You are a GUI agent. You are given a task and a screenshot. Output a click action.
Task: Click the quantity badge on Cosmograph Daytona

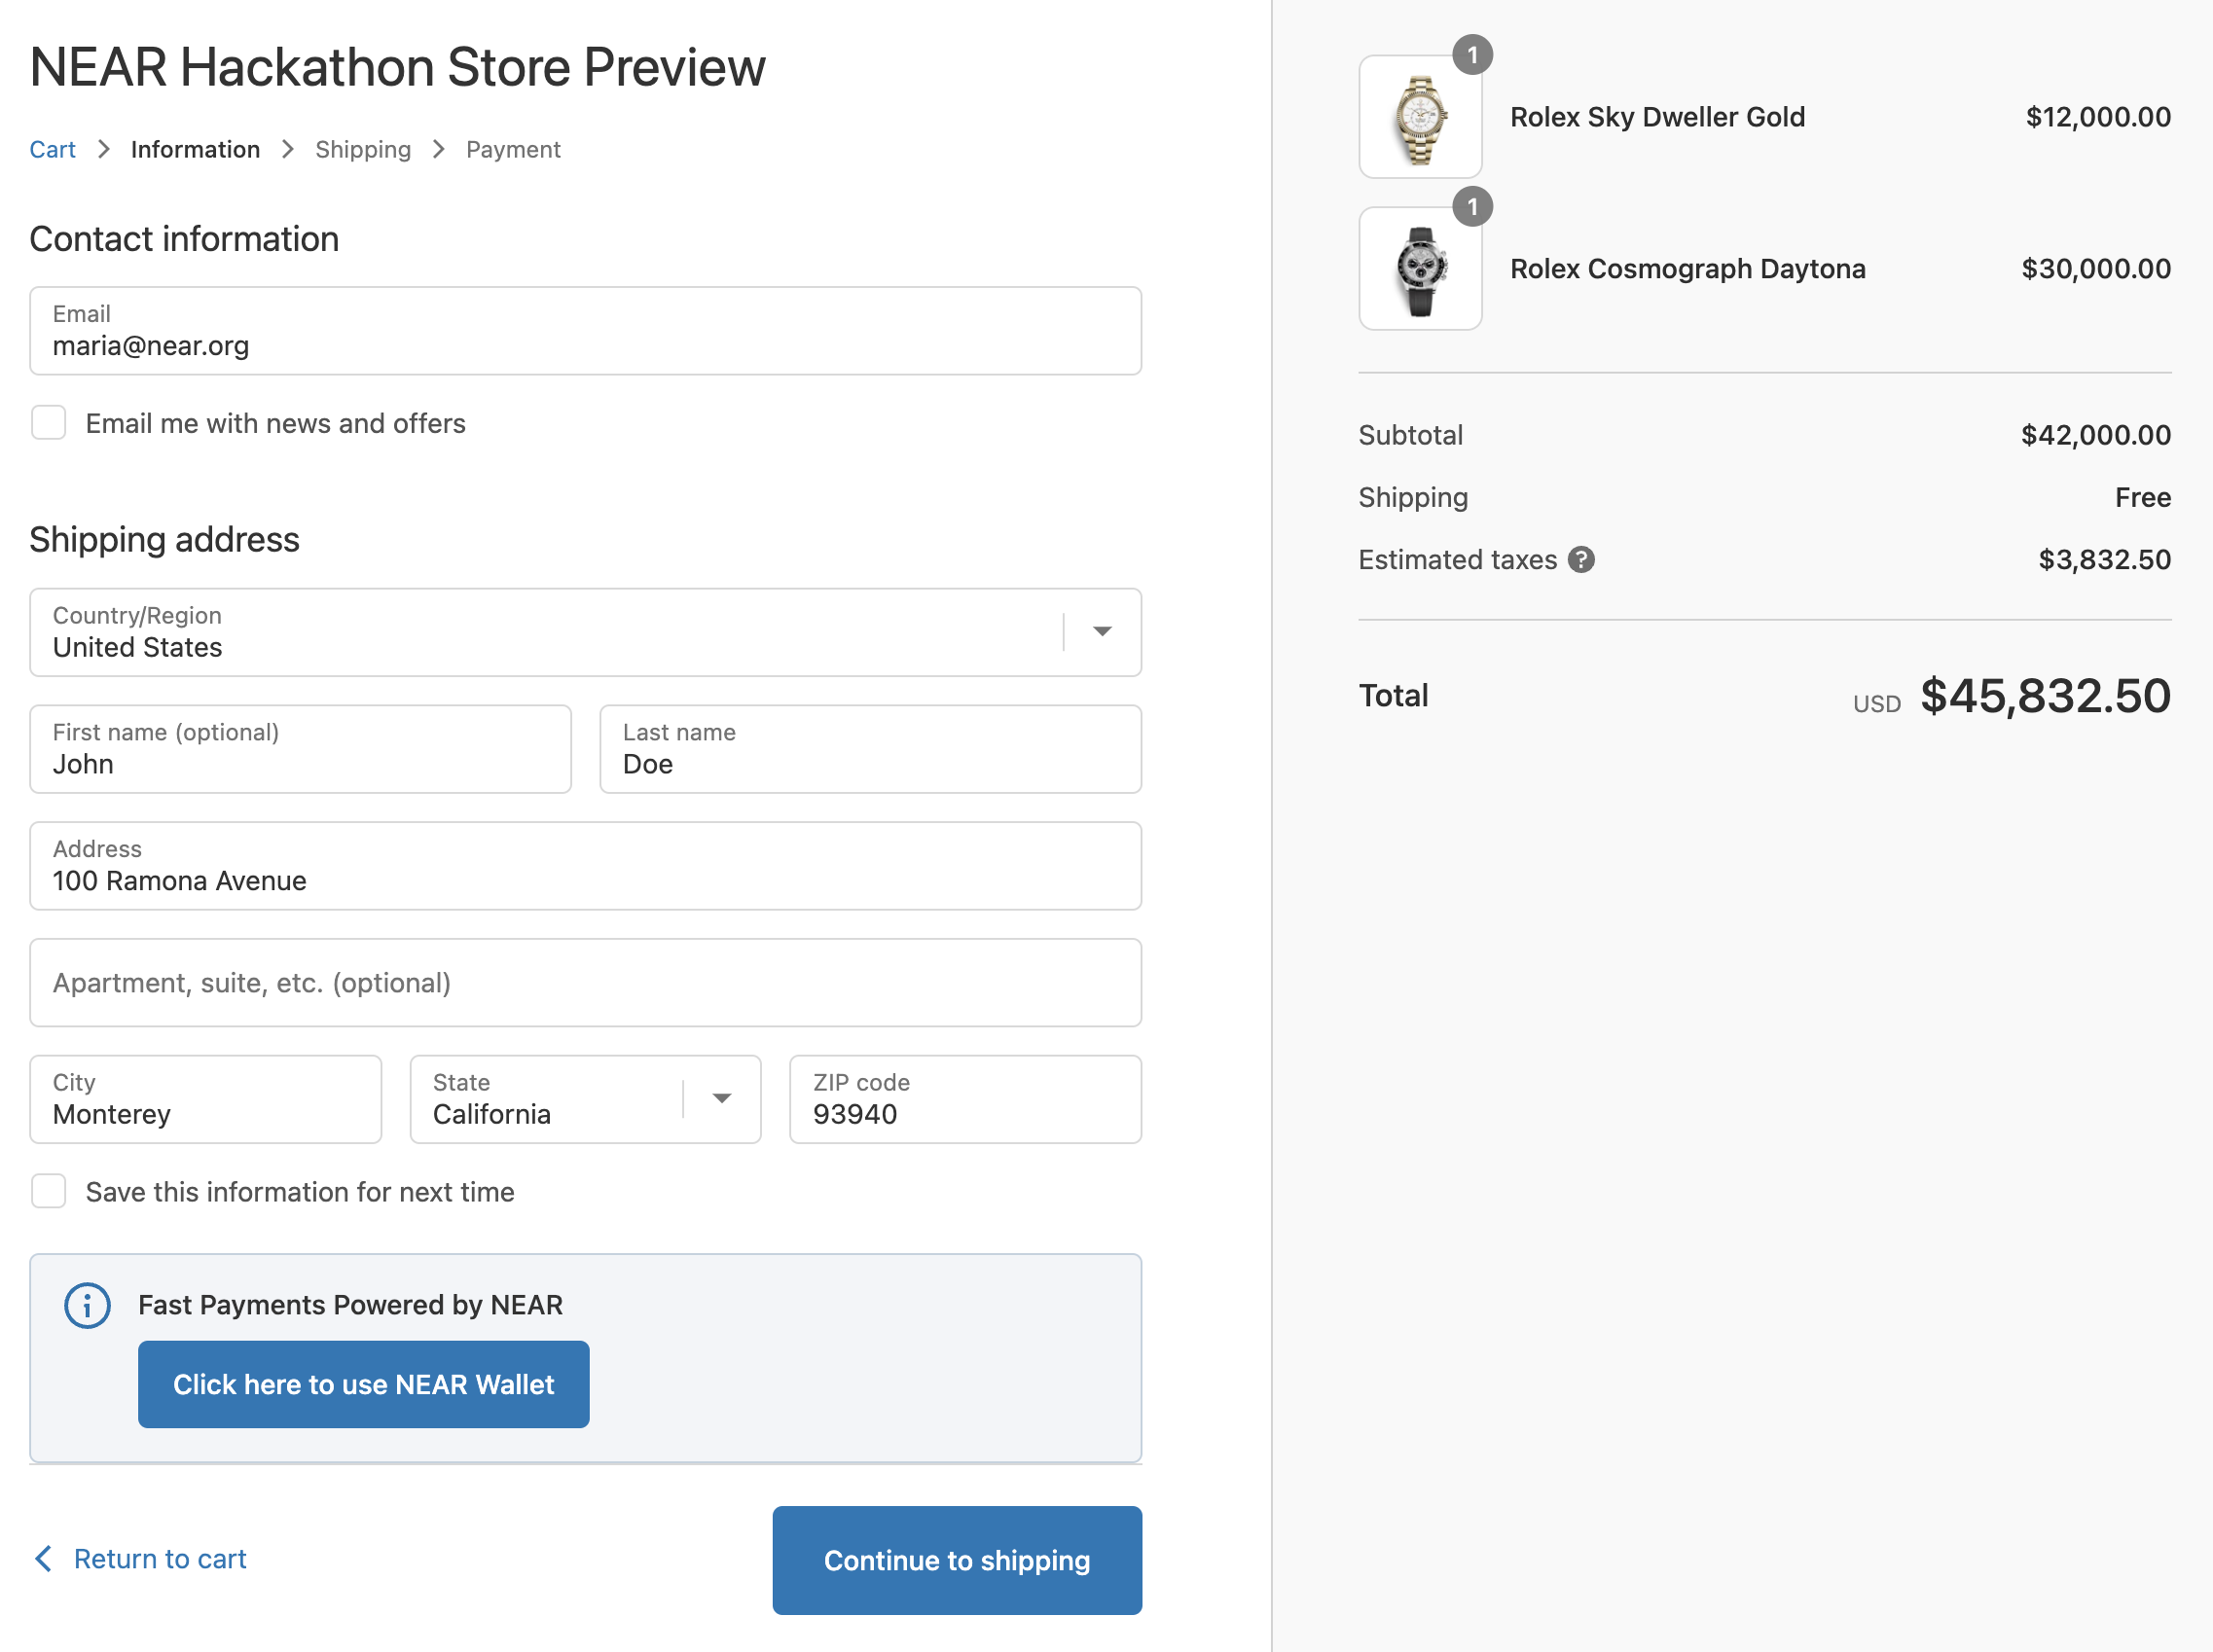click(1472, 207)
